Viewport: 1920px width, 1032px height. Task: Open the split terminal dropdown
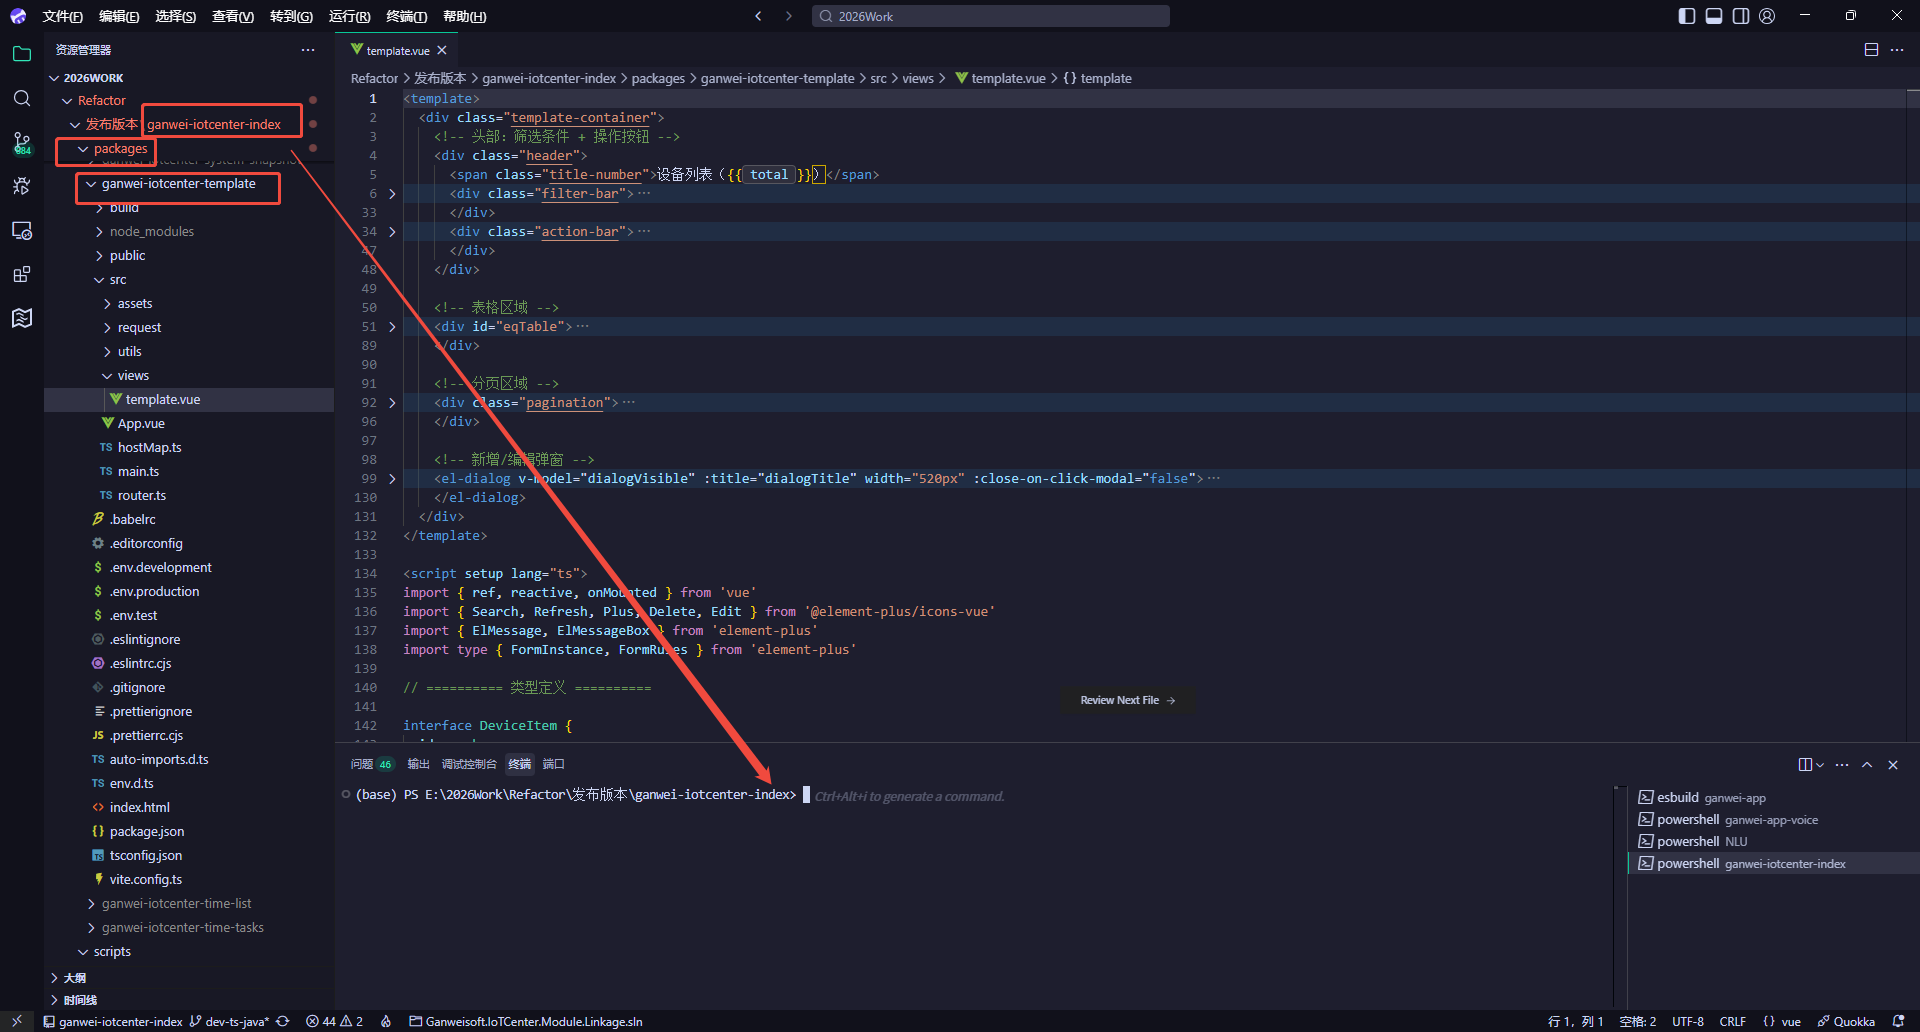pos(1820,765)
